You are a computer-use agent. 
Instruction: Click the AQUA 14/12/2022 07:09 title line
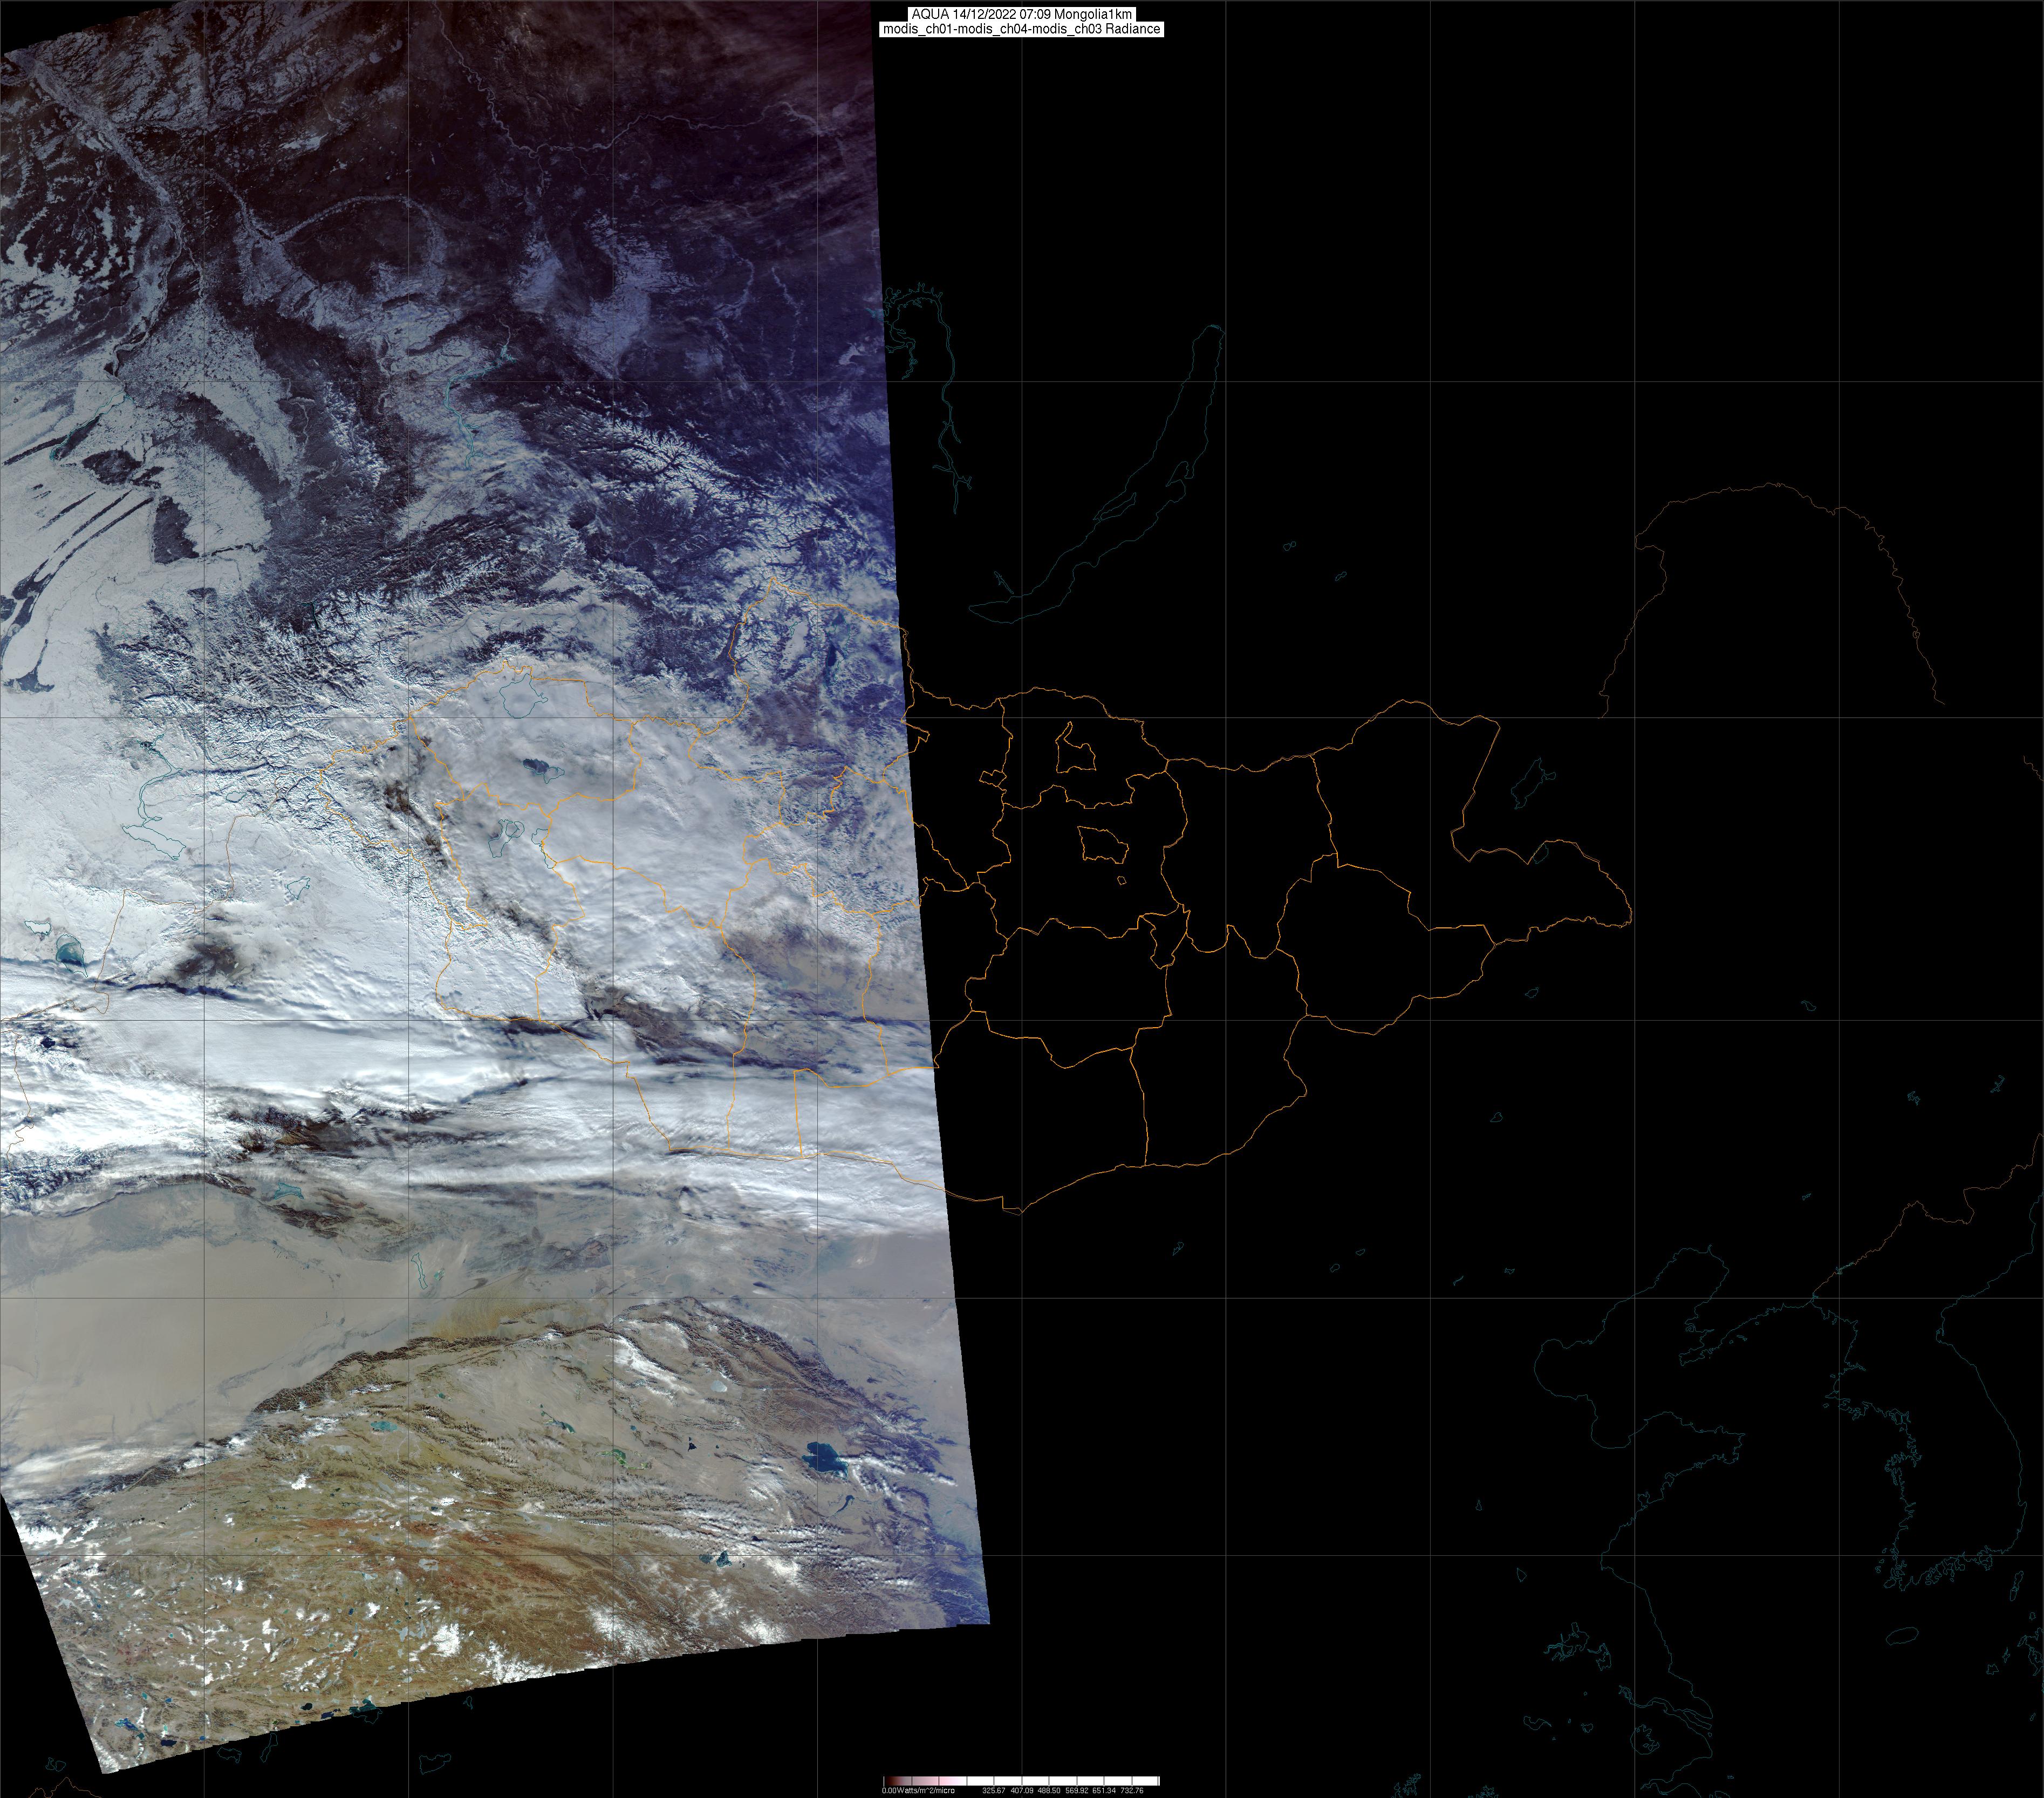(1021, 14)
